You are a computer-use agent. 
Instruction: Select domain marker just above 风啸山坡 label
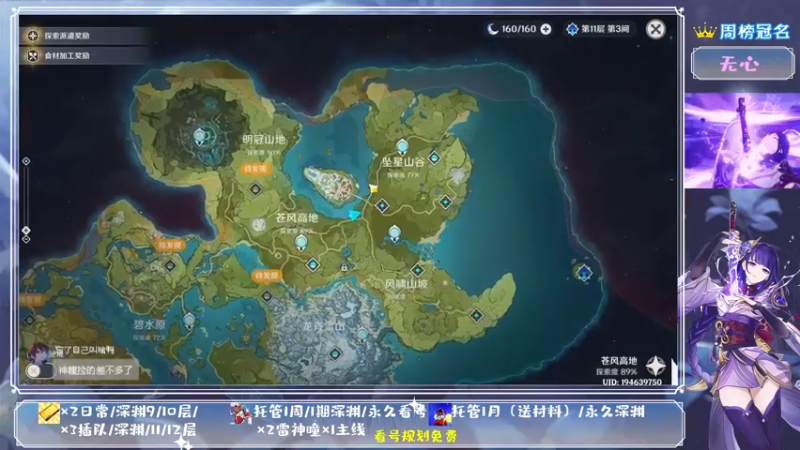click(417, 270)
